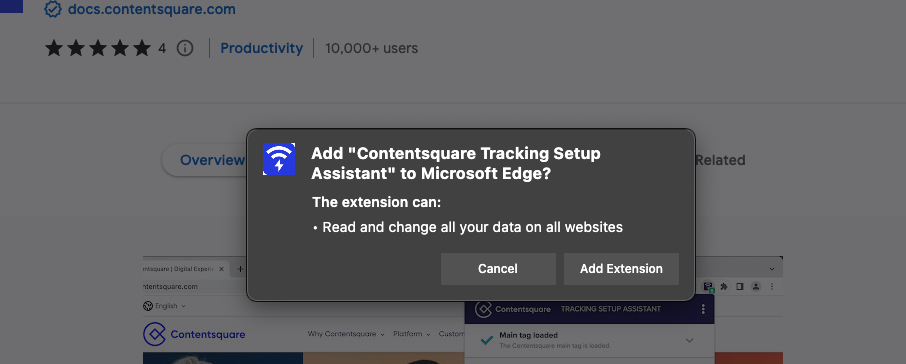Switch to the Overview tab
The image size is (906, 364).
point(212,160)
